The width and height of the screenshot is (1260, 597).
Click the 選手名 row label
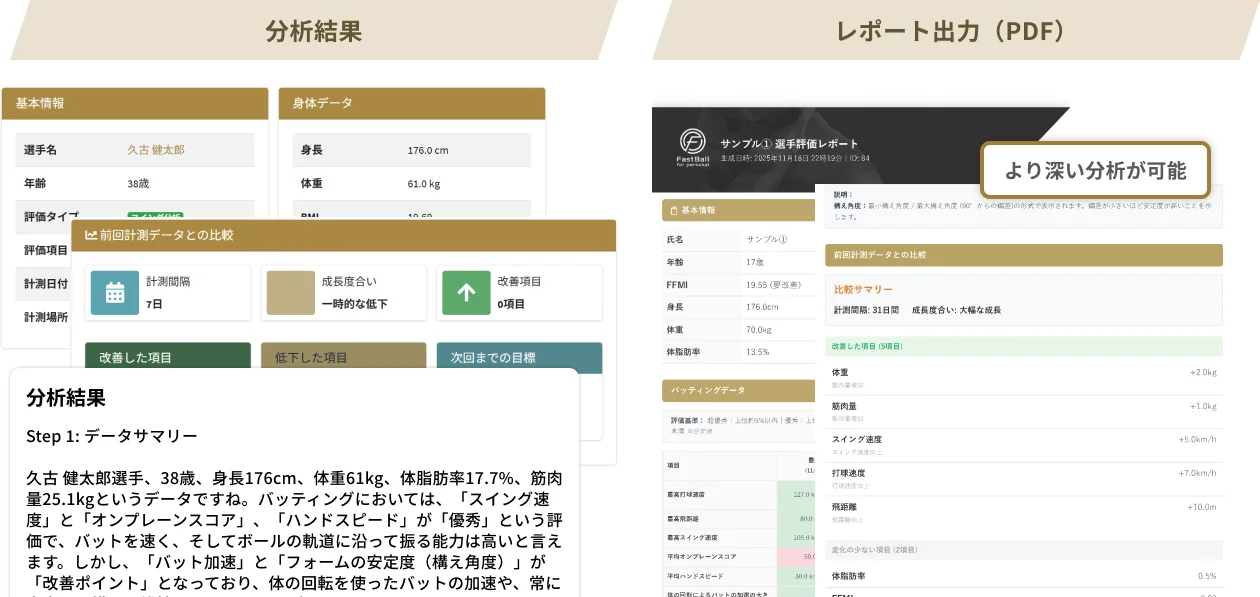(x=40, y=150)
